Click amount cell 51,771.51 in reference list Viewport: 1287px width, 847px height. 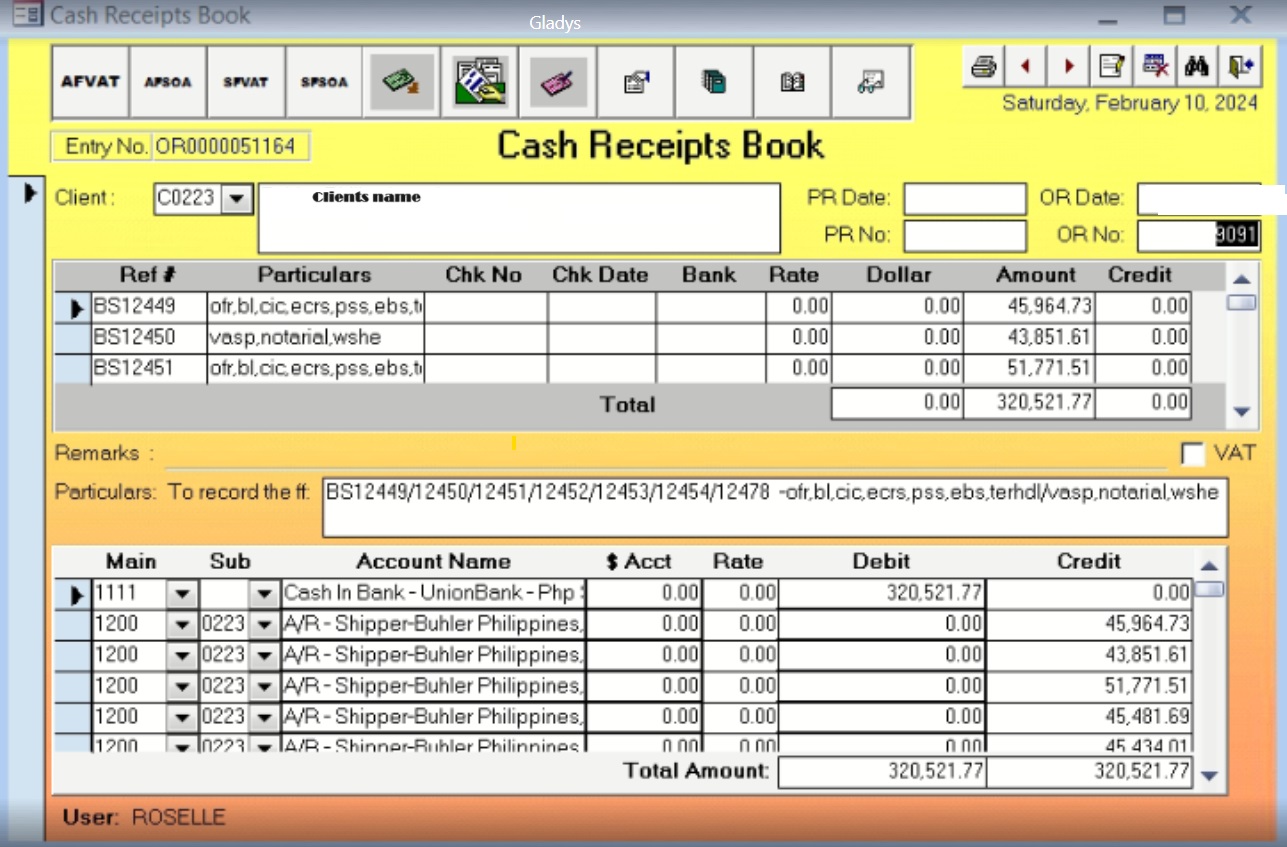point(1030,368)
